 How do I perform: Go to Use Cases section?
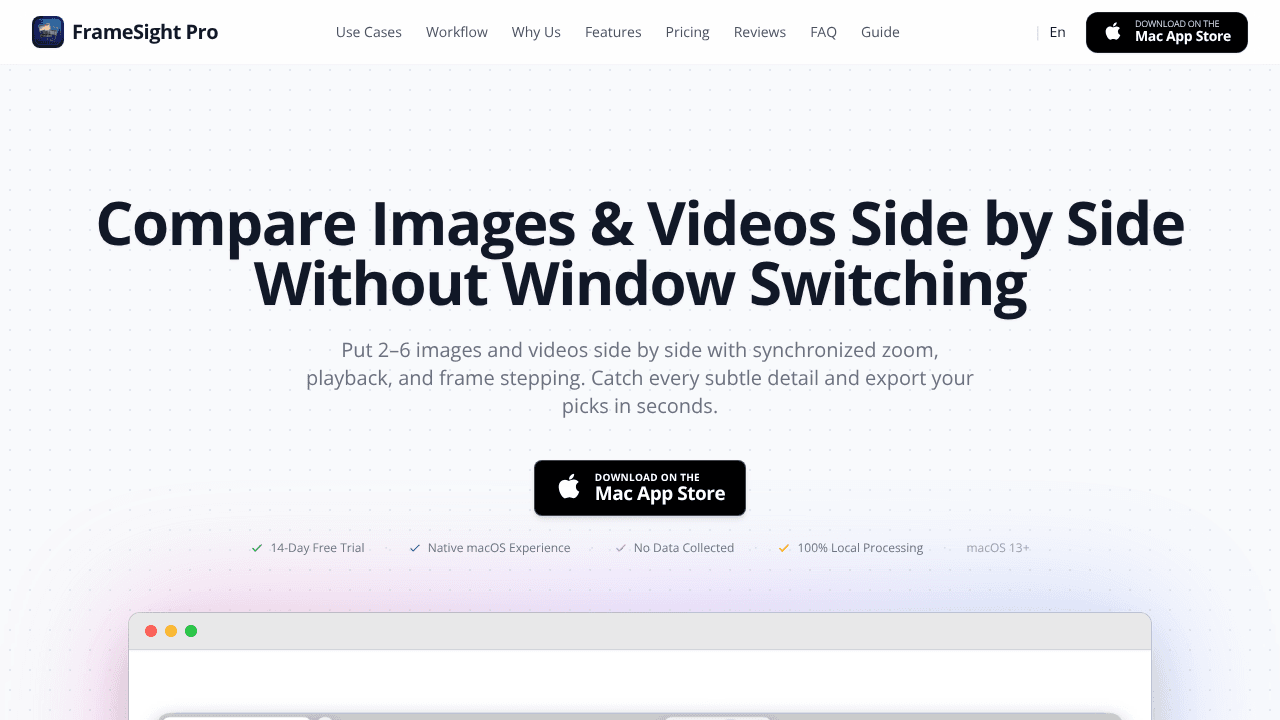click(x=369, y=32)
